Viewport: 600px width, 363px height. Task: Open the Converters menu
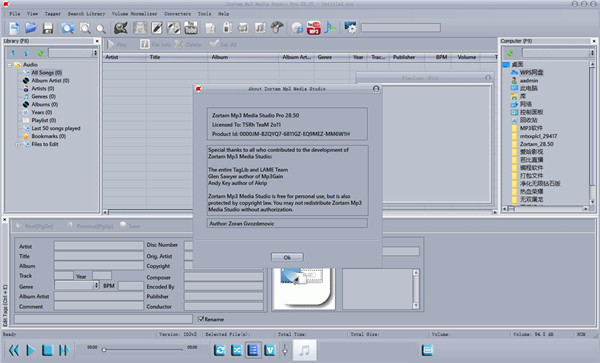pos(177,14)
